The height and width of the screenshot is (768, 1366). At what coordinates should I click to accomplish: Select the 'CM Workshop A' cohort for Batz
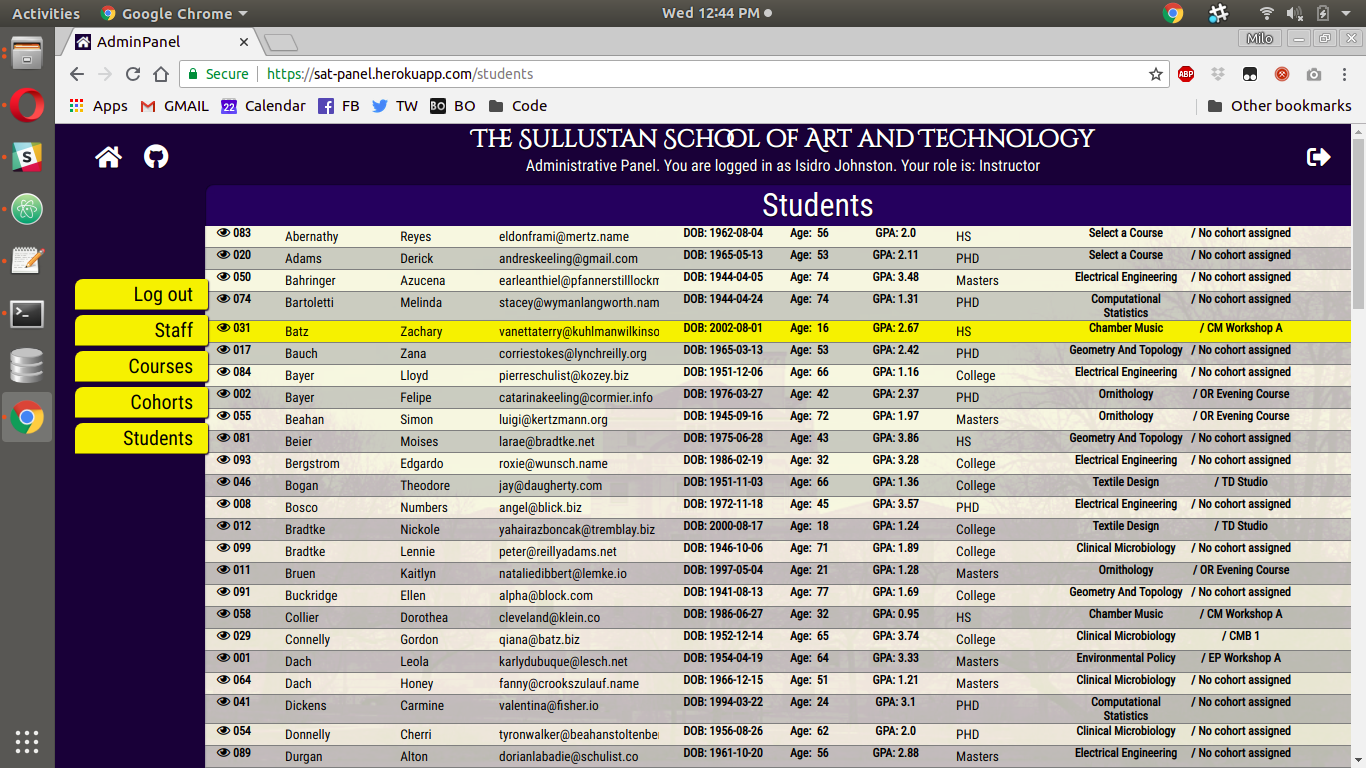pyautogui.click(x=1241, y=328)
